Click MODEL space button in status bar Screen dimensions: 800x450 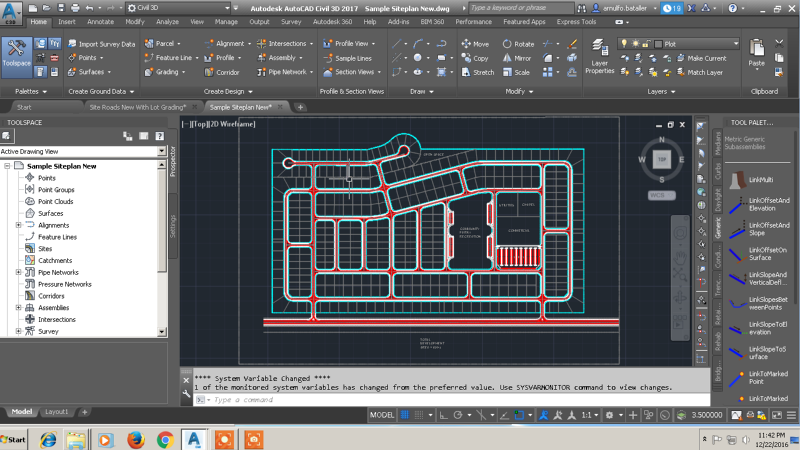pyautogui.click(x=382, y=415)
